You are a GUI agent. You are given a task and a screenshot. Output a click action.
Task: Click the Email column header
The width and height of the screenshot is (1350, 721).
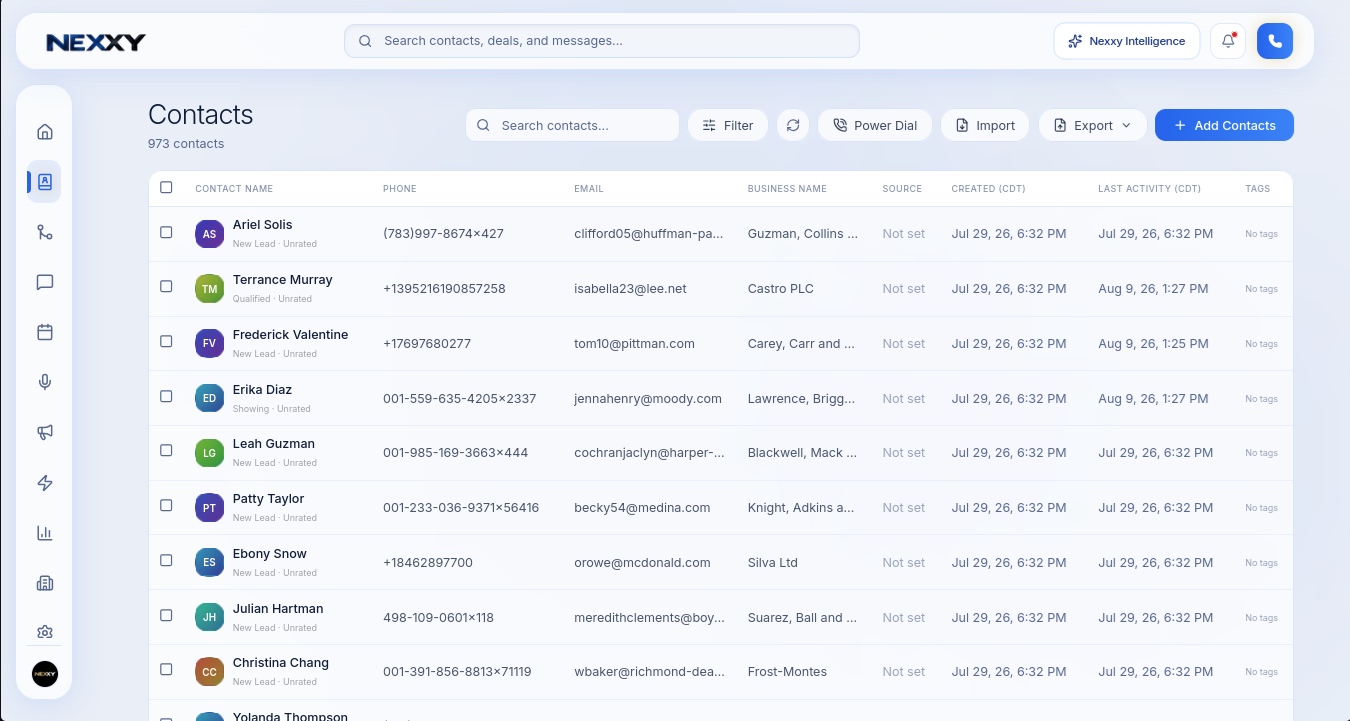coord(589,188)
